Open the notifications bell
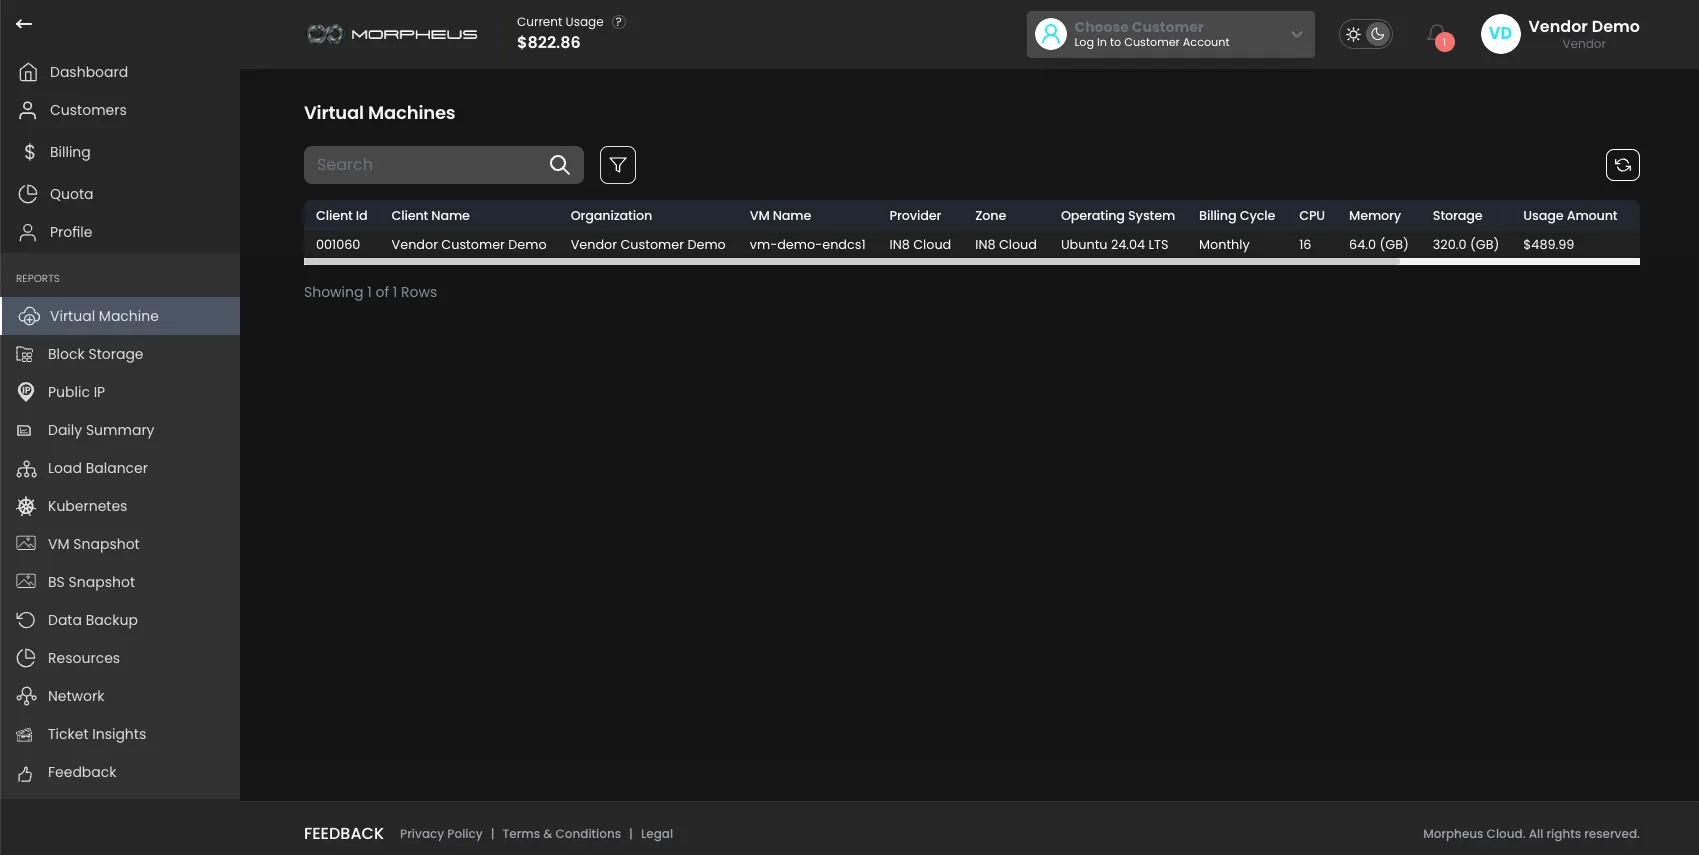This screenshot has height=855, width=1699. [x=1438, y=35]
